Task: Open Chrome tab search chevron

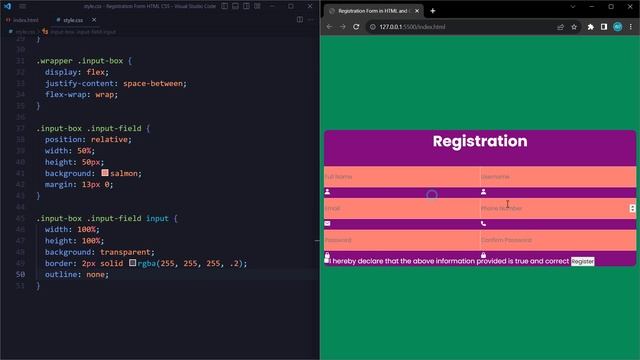Action: point(573,7)
